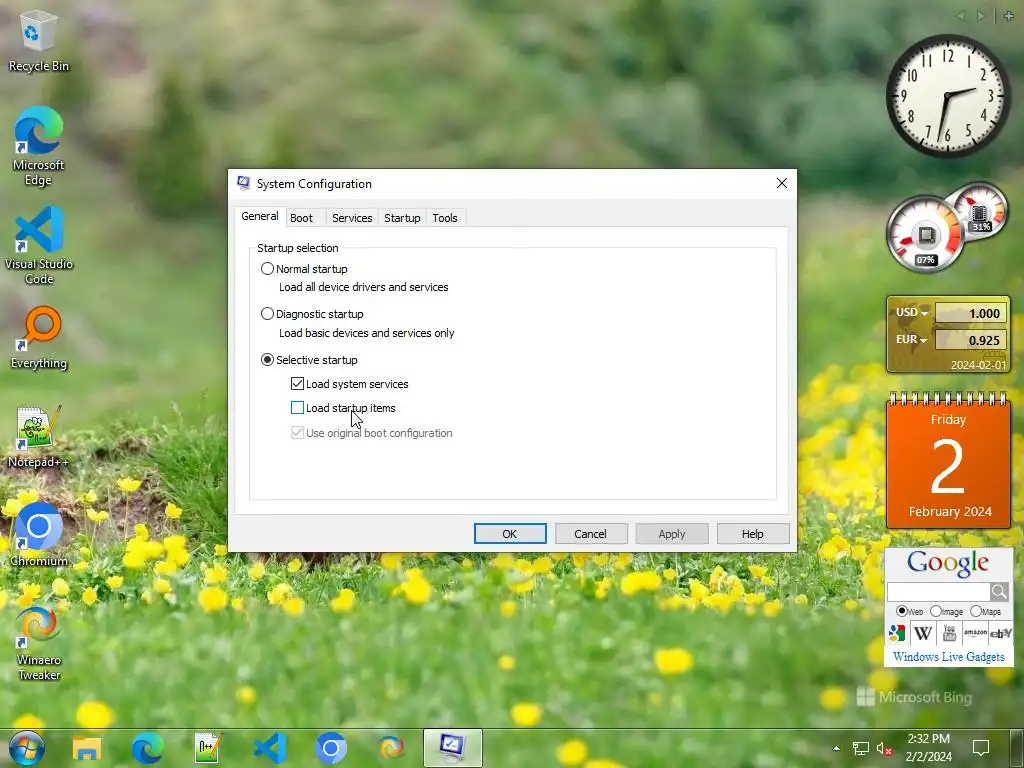Show hidden tray icons arrow

[x=837, y=748]
